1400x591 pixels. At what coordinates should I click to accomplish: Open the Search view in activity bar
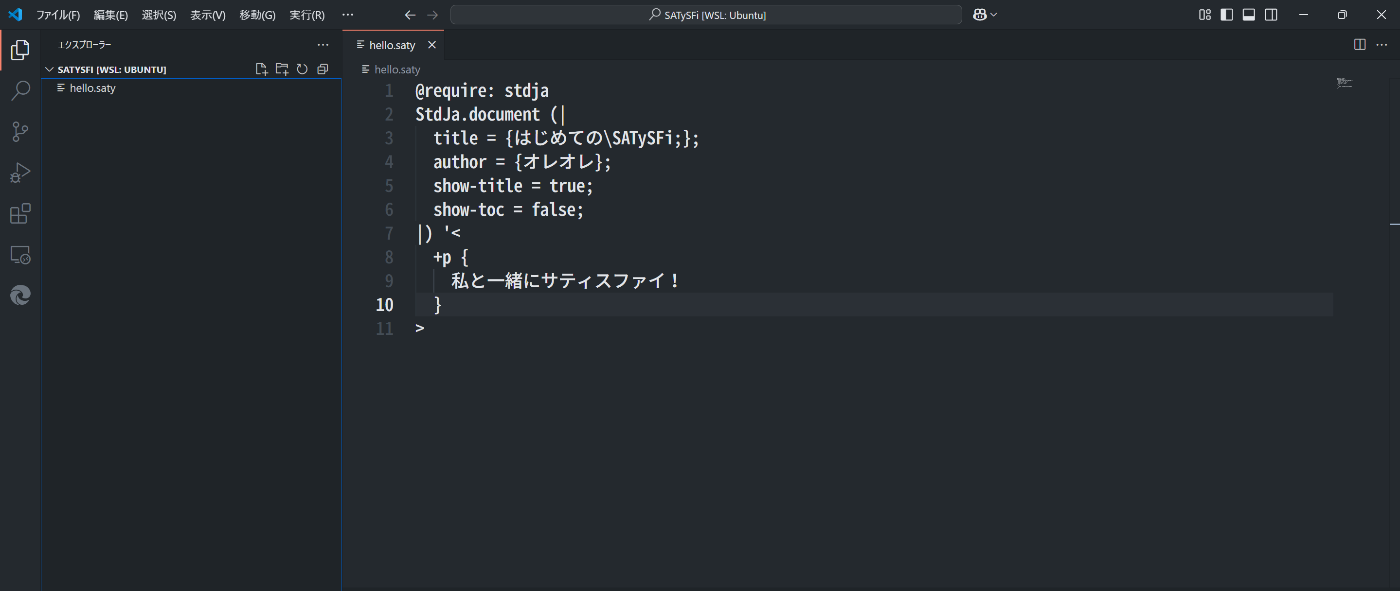(20, 91)
